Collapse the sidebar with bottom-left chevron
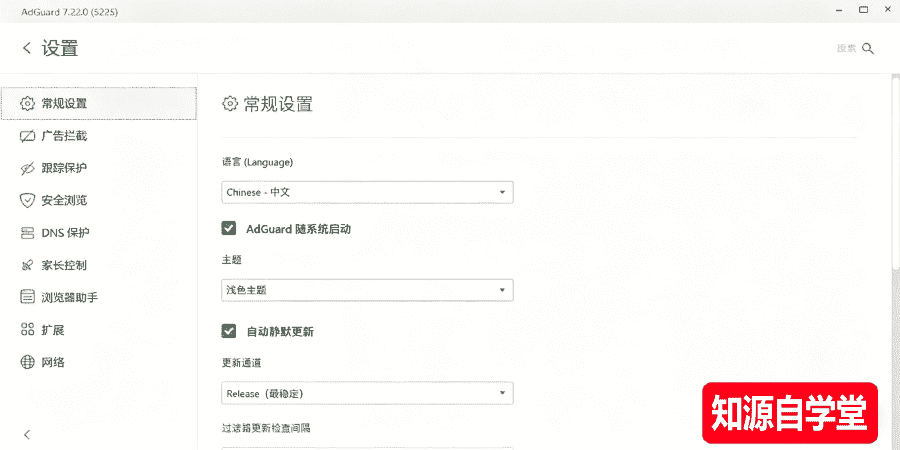Image resolution: width=900 pixels, height=450 pixels. coord(26,434)
